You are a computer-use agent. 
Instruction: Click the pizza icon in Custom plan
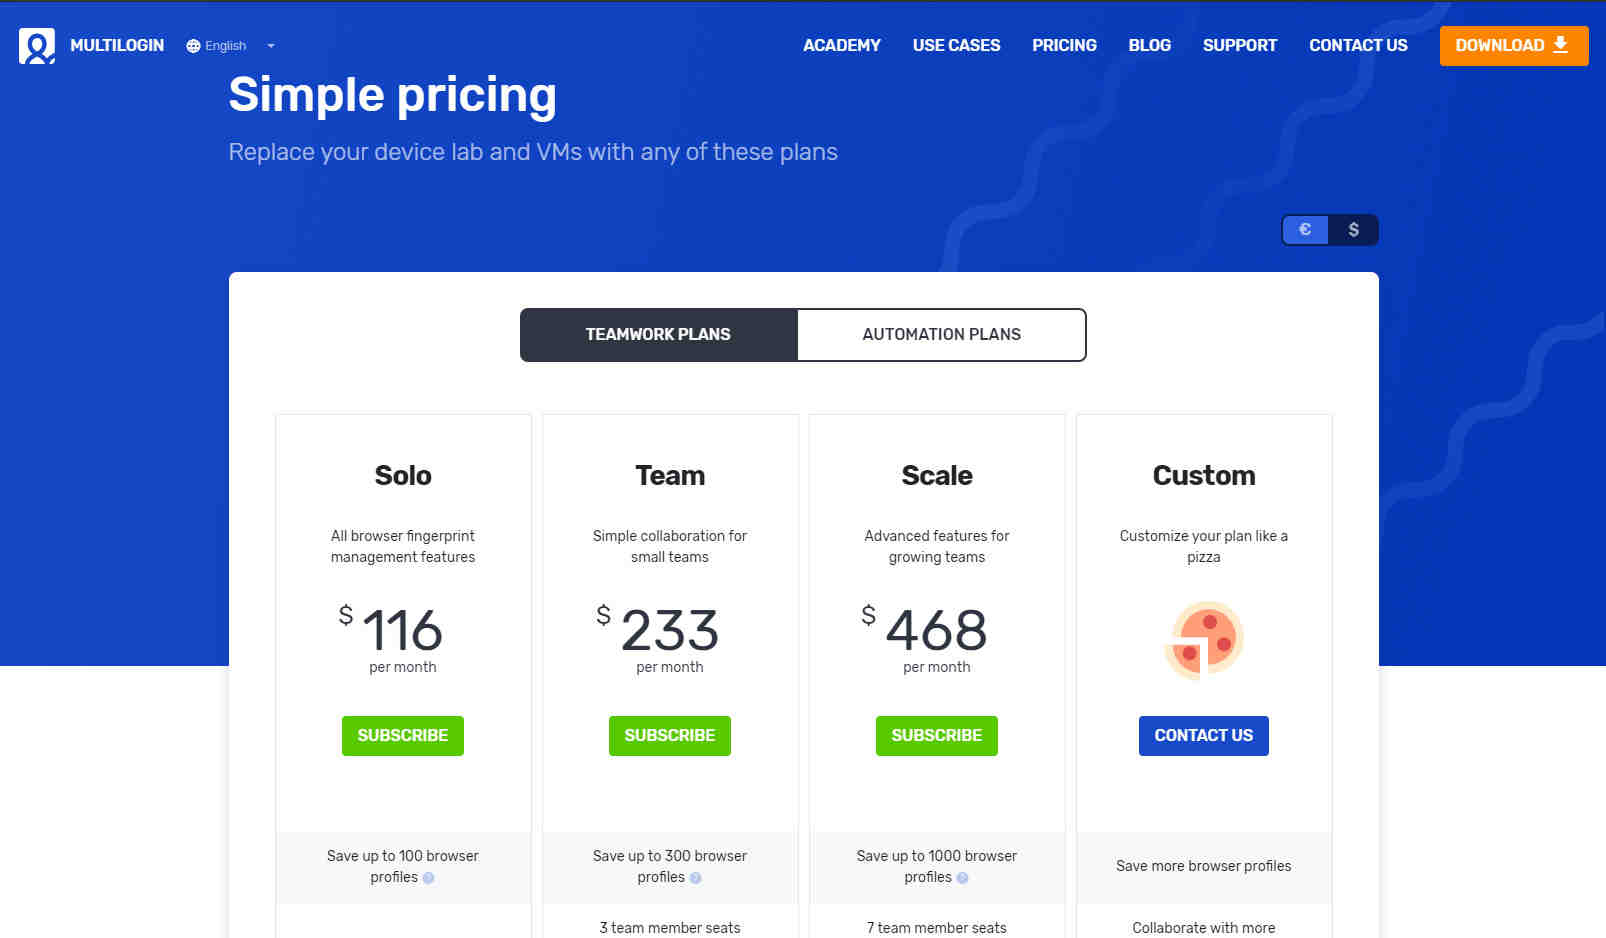coord(1204,640)
